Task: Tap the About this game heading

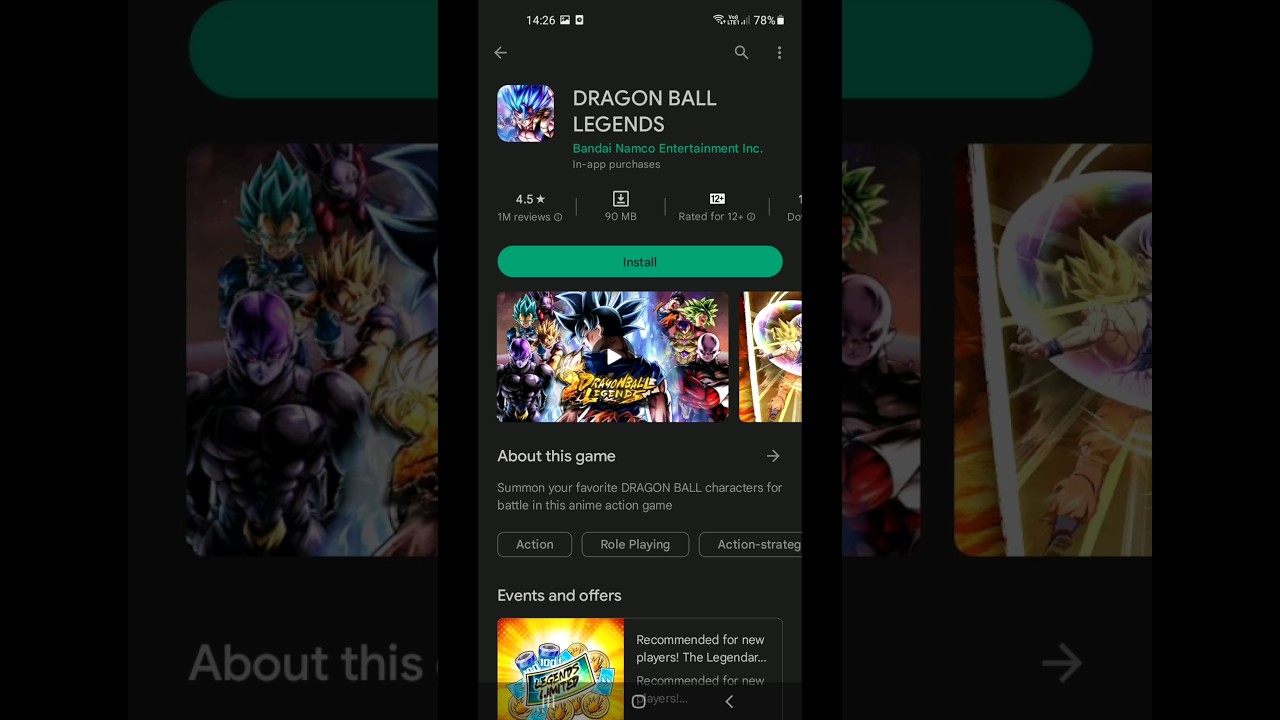Action: [x=556, y=456]
